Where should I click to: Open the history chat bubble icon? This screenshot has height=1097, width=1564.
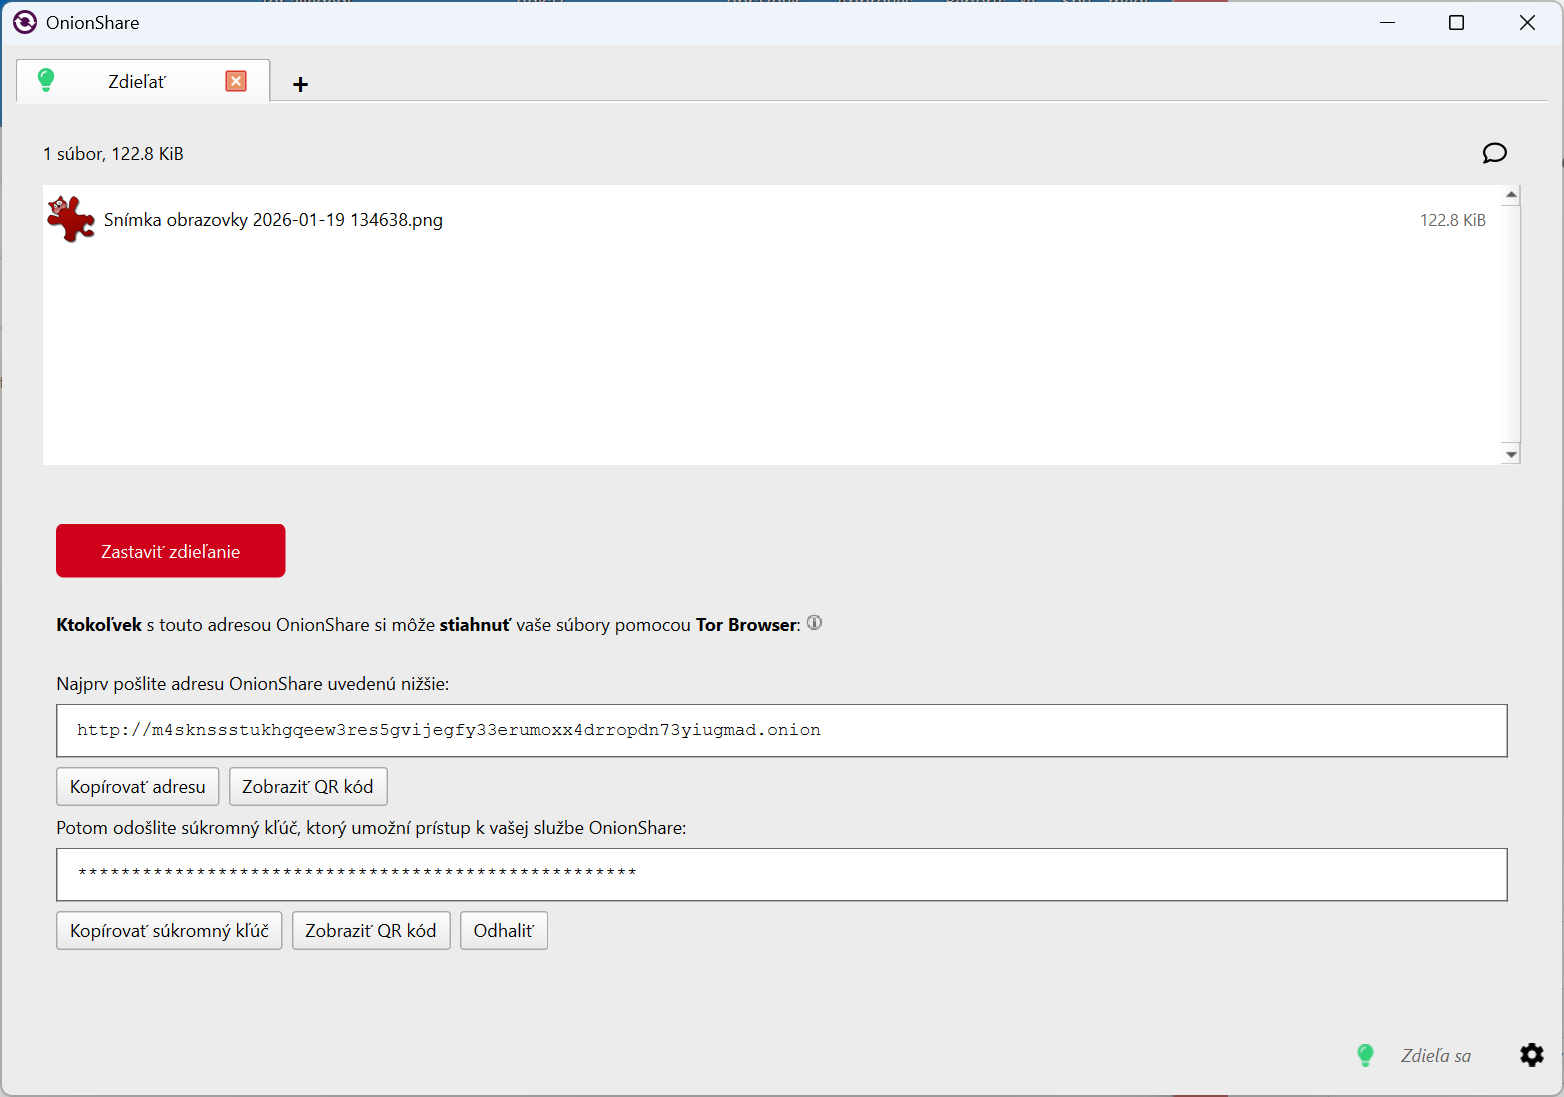point(1494,153)
